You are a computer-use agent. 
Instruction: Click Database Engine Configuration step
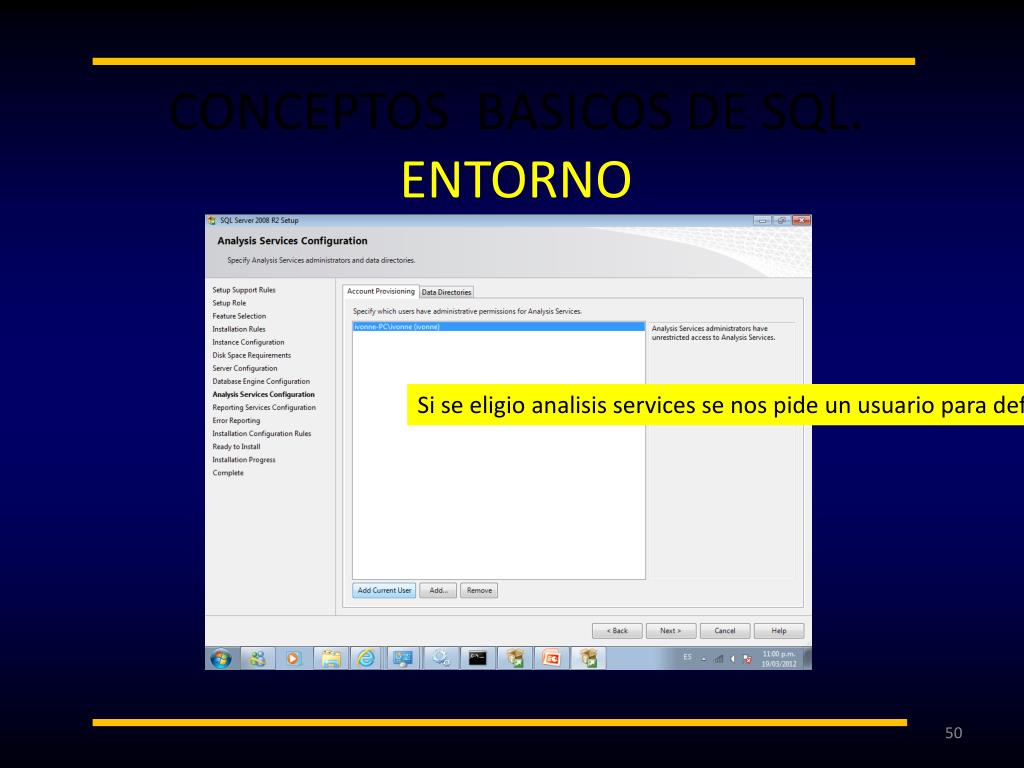(x=261, y=381)
